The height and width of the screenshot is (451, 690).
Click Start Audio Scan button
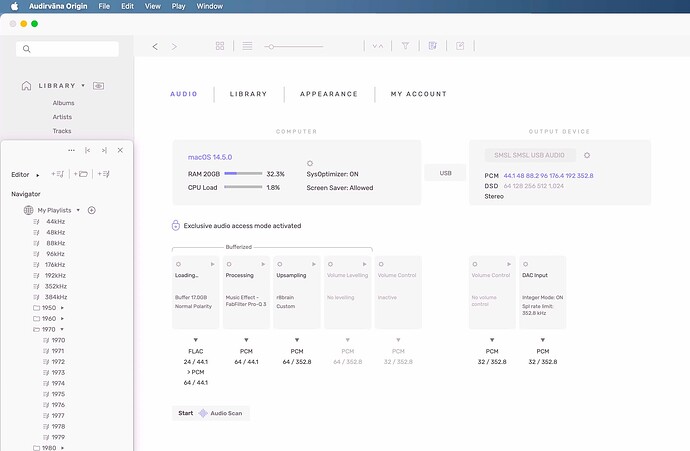pyautogui.click(x=211, y=413)
